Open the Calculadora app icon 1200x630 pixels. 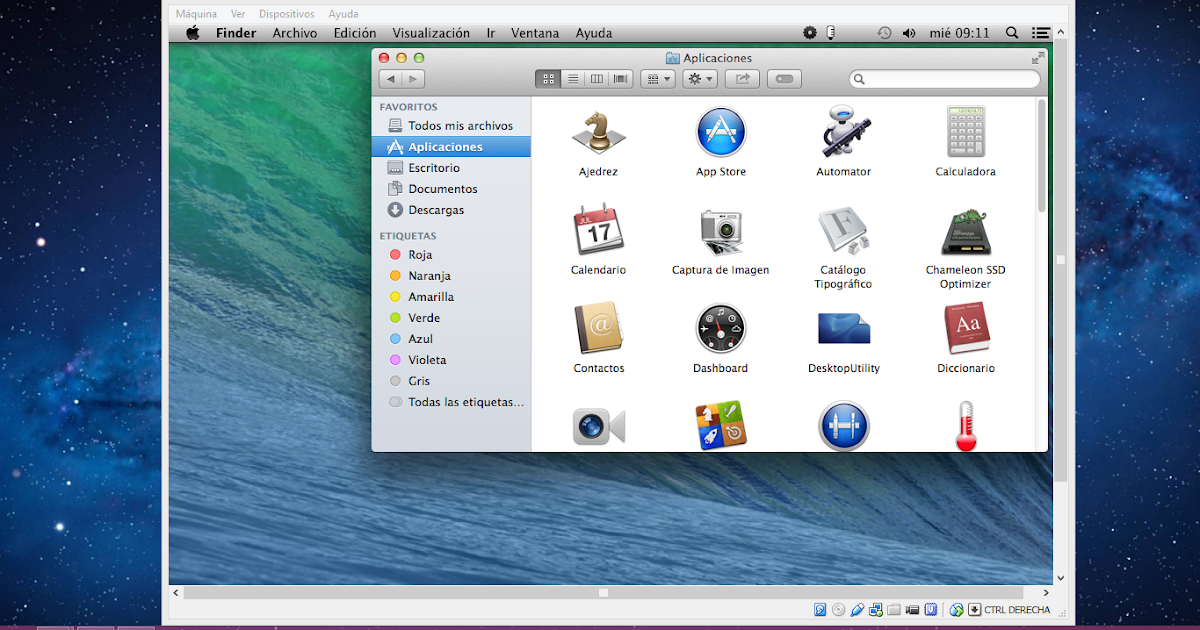click(965, 132)
